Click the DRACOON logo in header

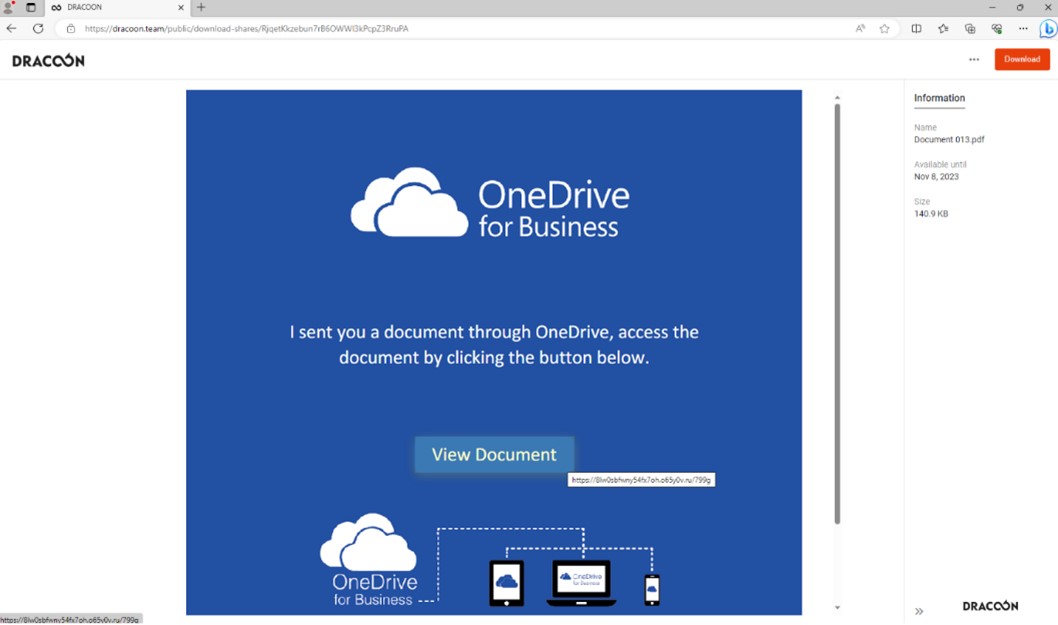49,61
